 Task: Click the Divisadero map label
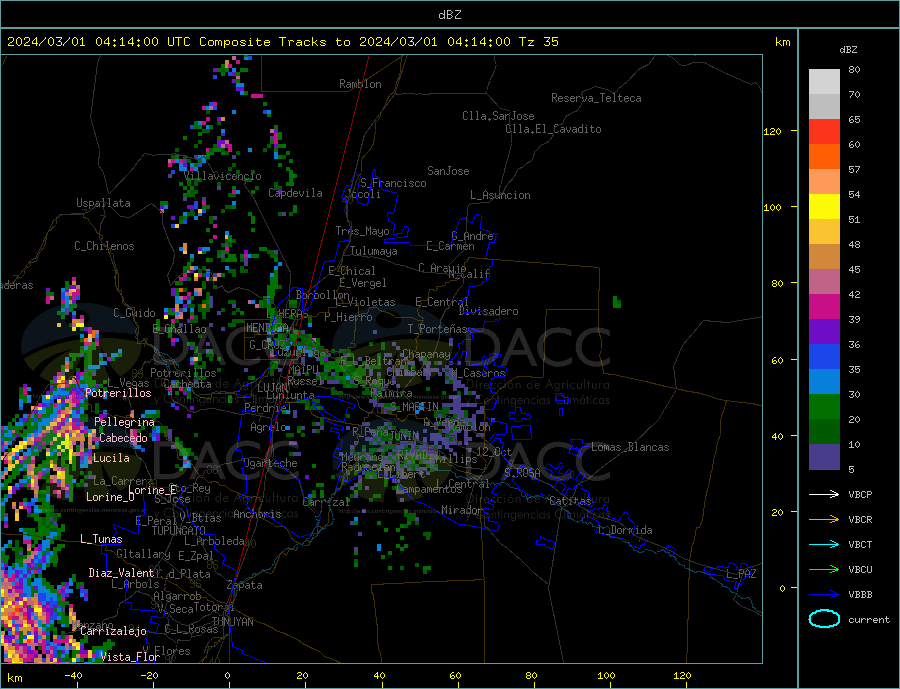[488, 311]
